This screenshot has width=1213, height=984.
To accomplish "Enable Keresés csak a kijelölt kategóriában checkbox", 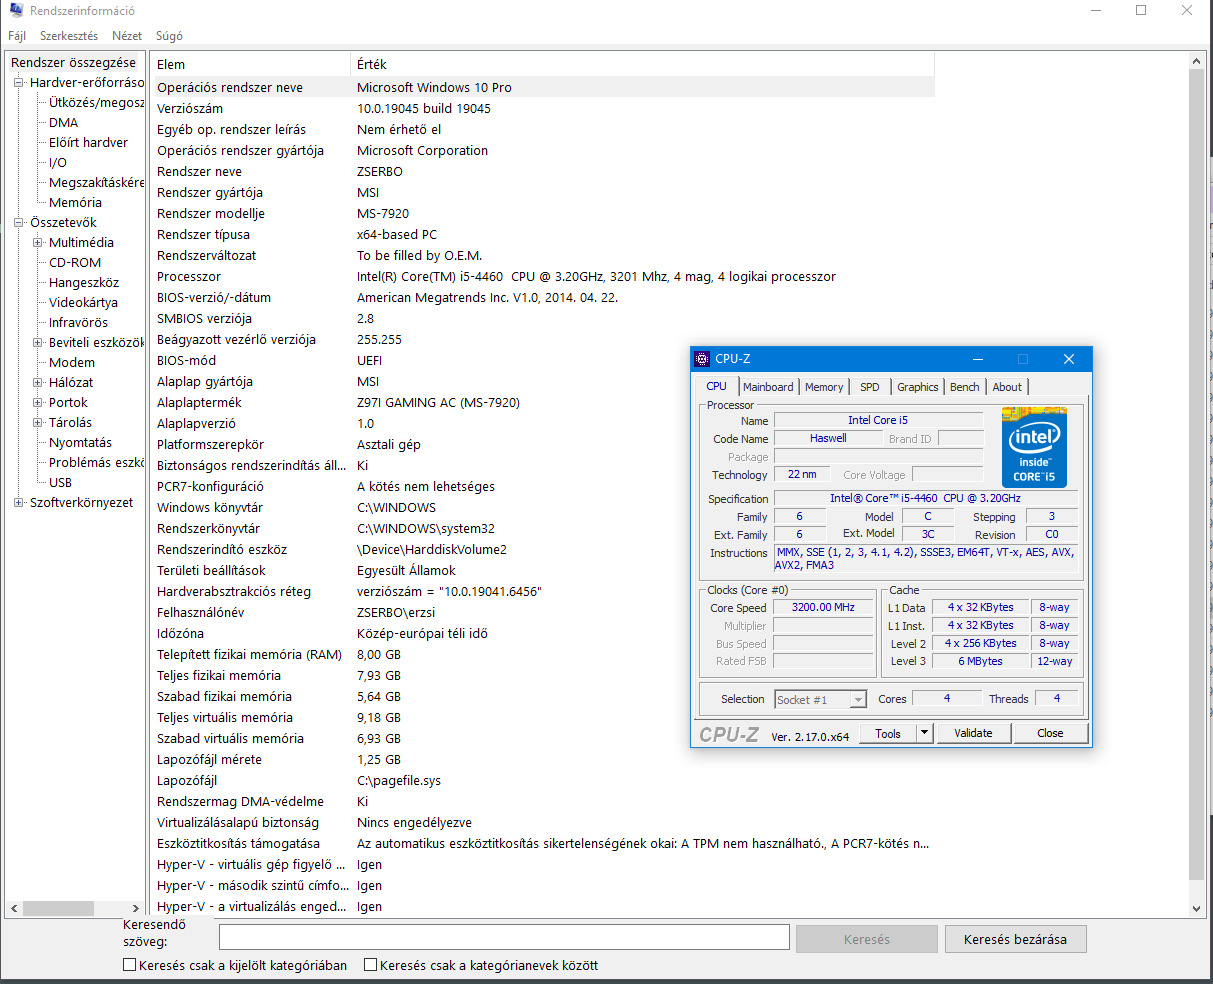I will (129, 965).
